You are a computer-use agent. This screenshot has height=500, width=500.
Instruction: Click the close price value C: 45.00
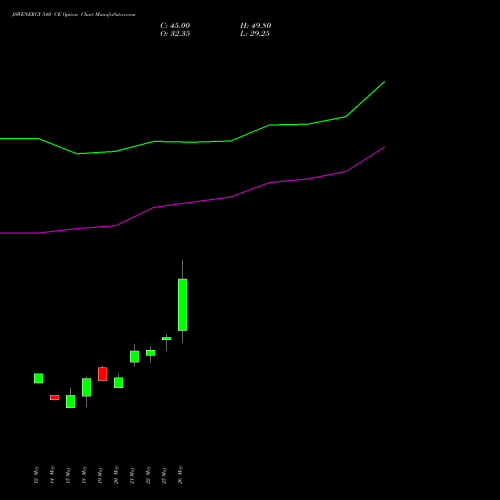175,26
